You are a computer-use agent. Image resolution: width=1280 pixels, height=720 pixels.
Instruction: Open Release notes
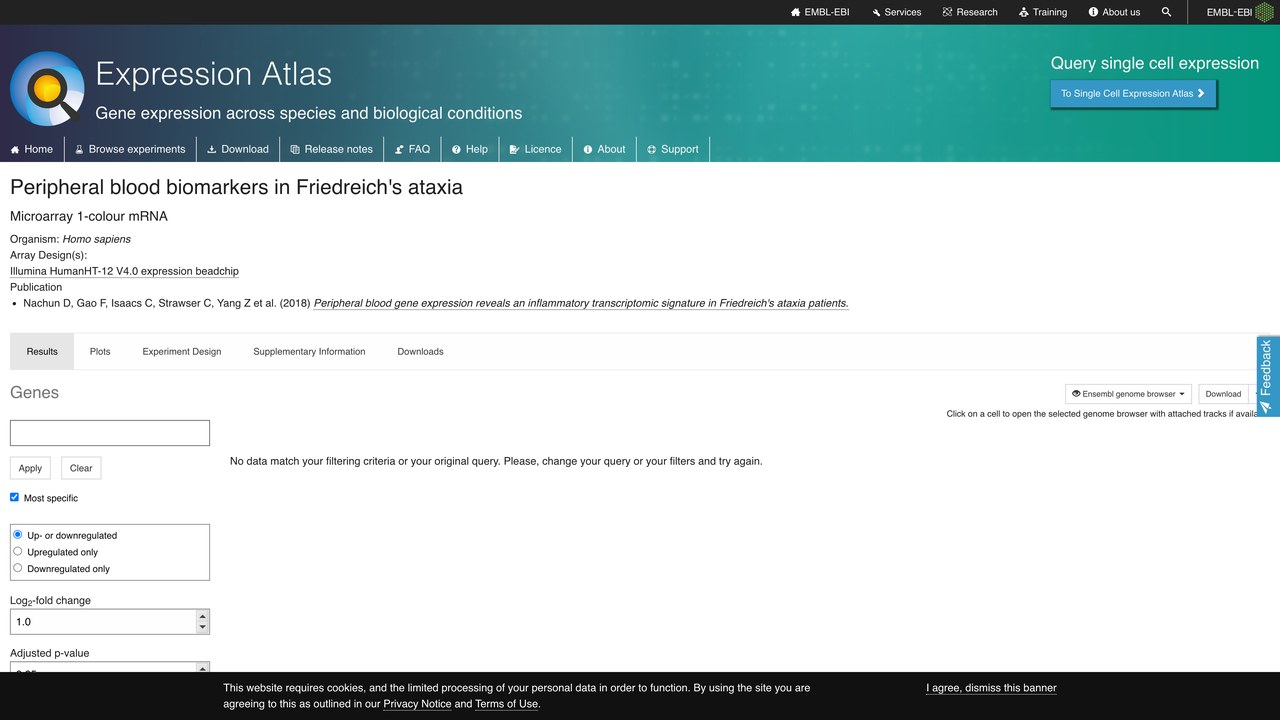(332, 149)
